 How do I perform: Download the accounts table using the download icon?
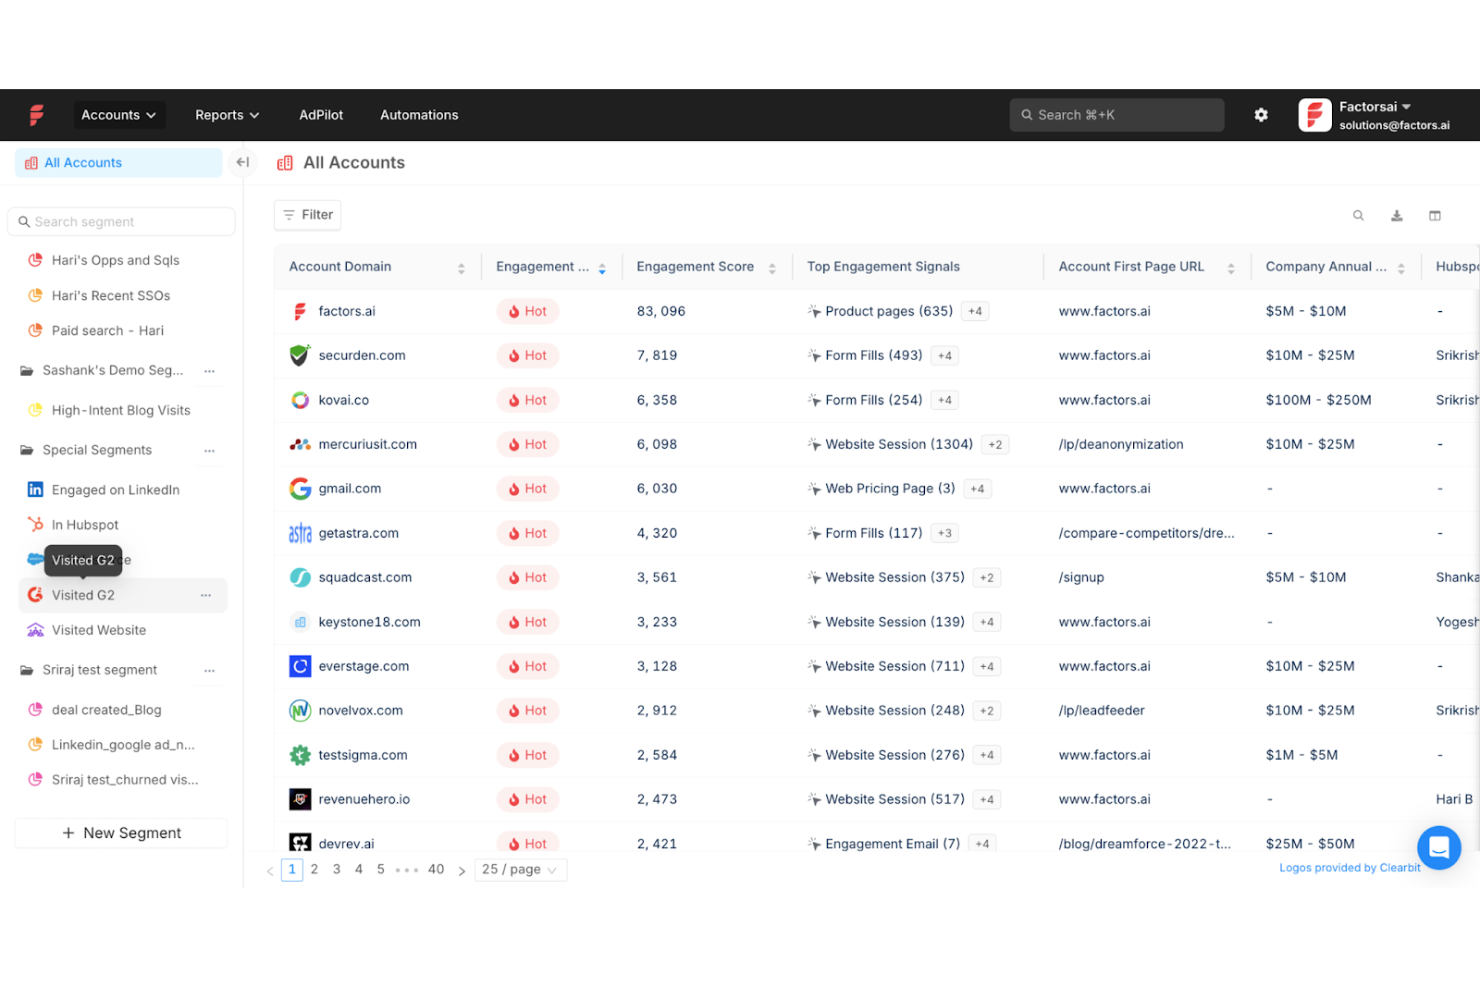[x=1397, y=215]
